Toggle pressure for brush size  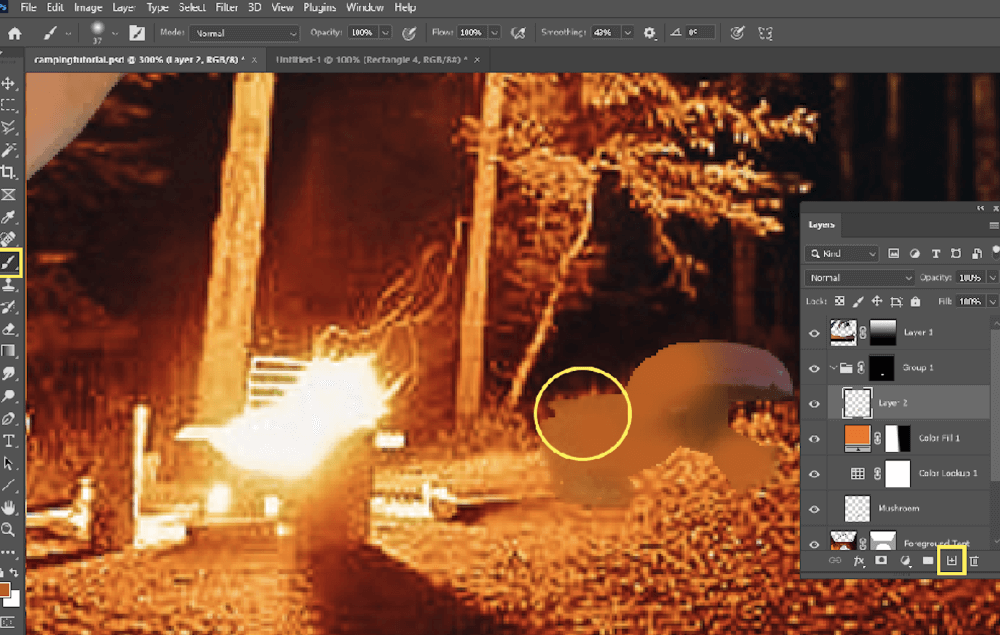point(737,33)
